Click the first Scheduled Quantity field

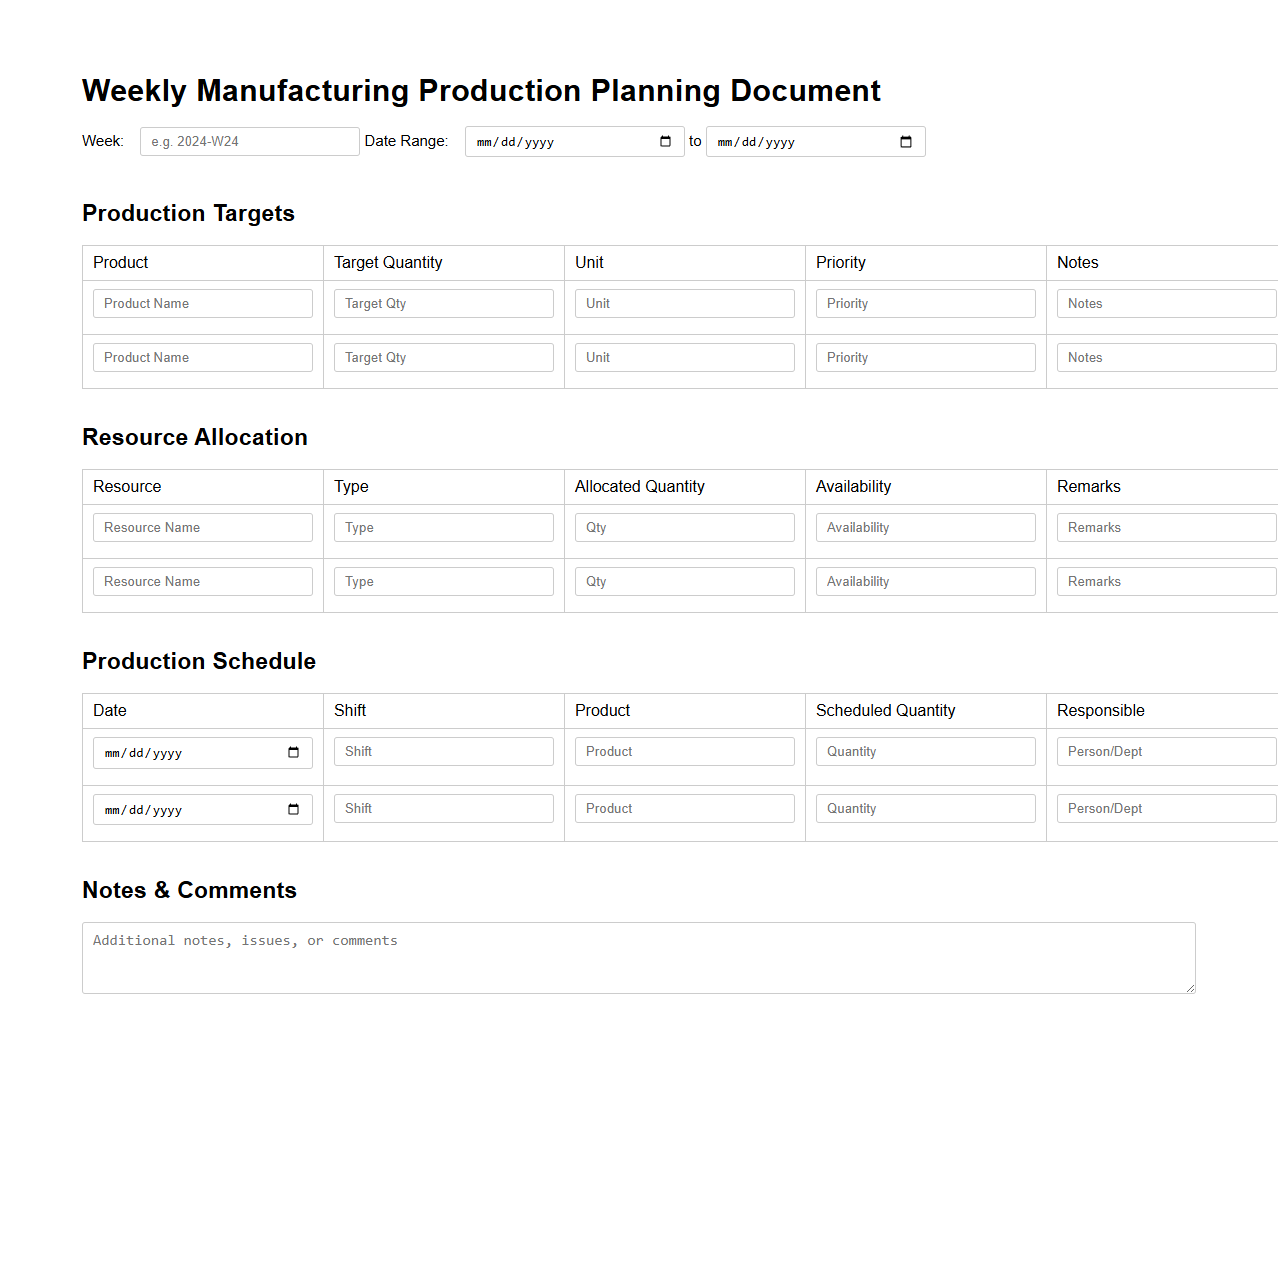925,751
